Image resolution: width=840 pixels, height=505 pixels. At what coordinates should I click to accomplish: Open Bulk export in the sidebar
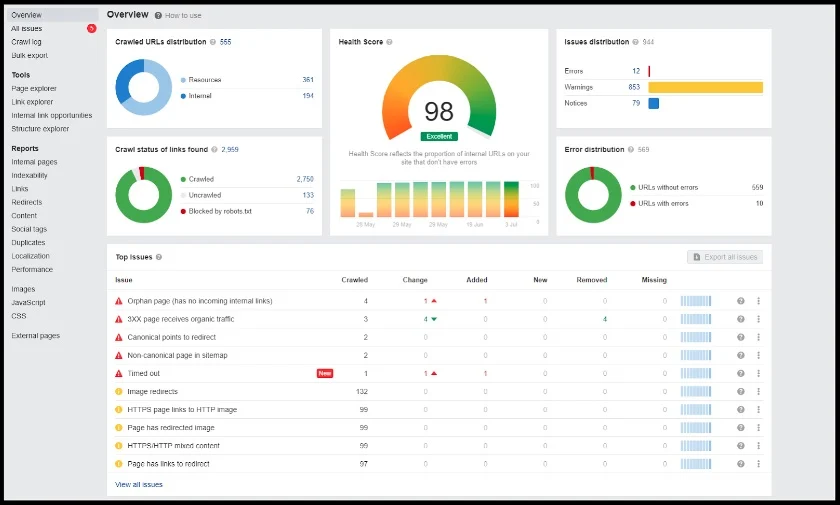pyautogui.click(x=29, y=55)
